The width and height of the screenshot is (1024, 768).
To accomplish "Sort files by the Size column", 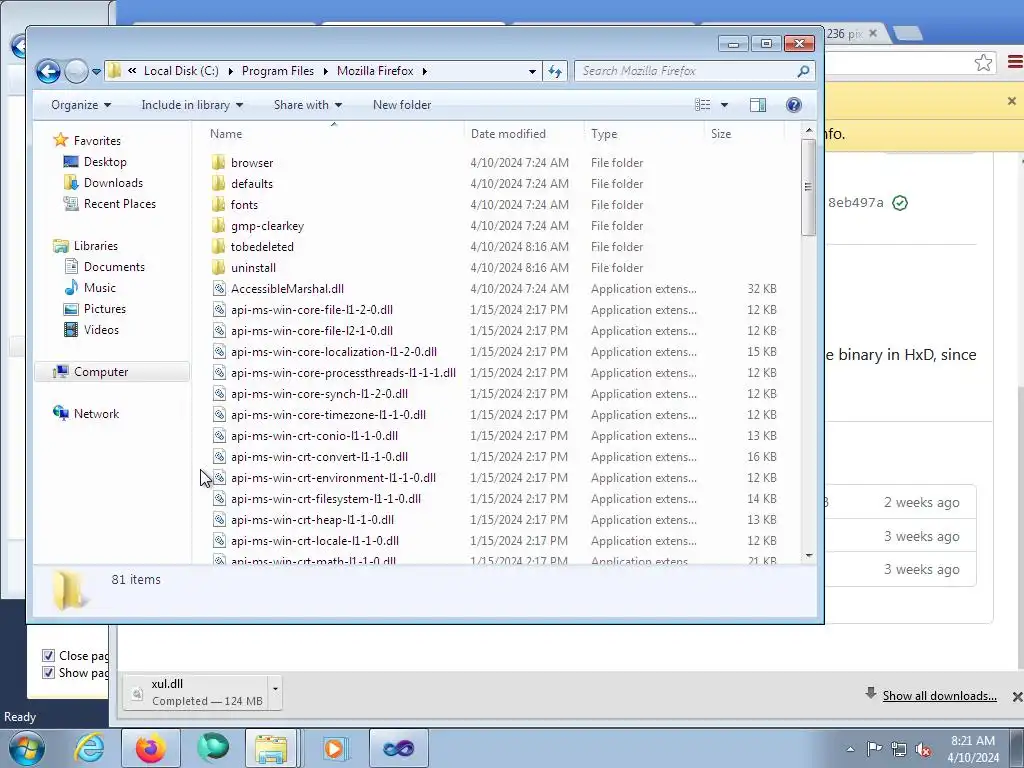I will [721, 134].
